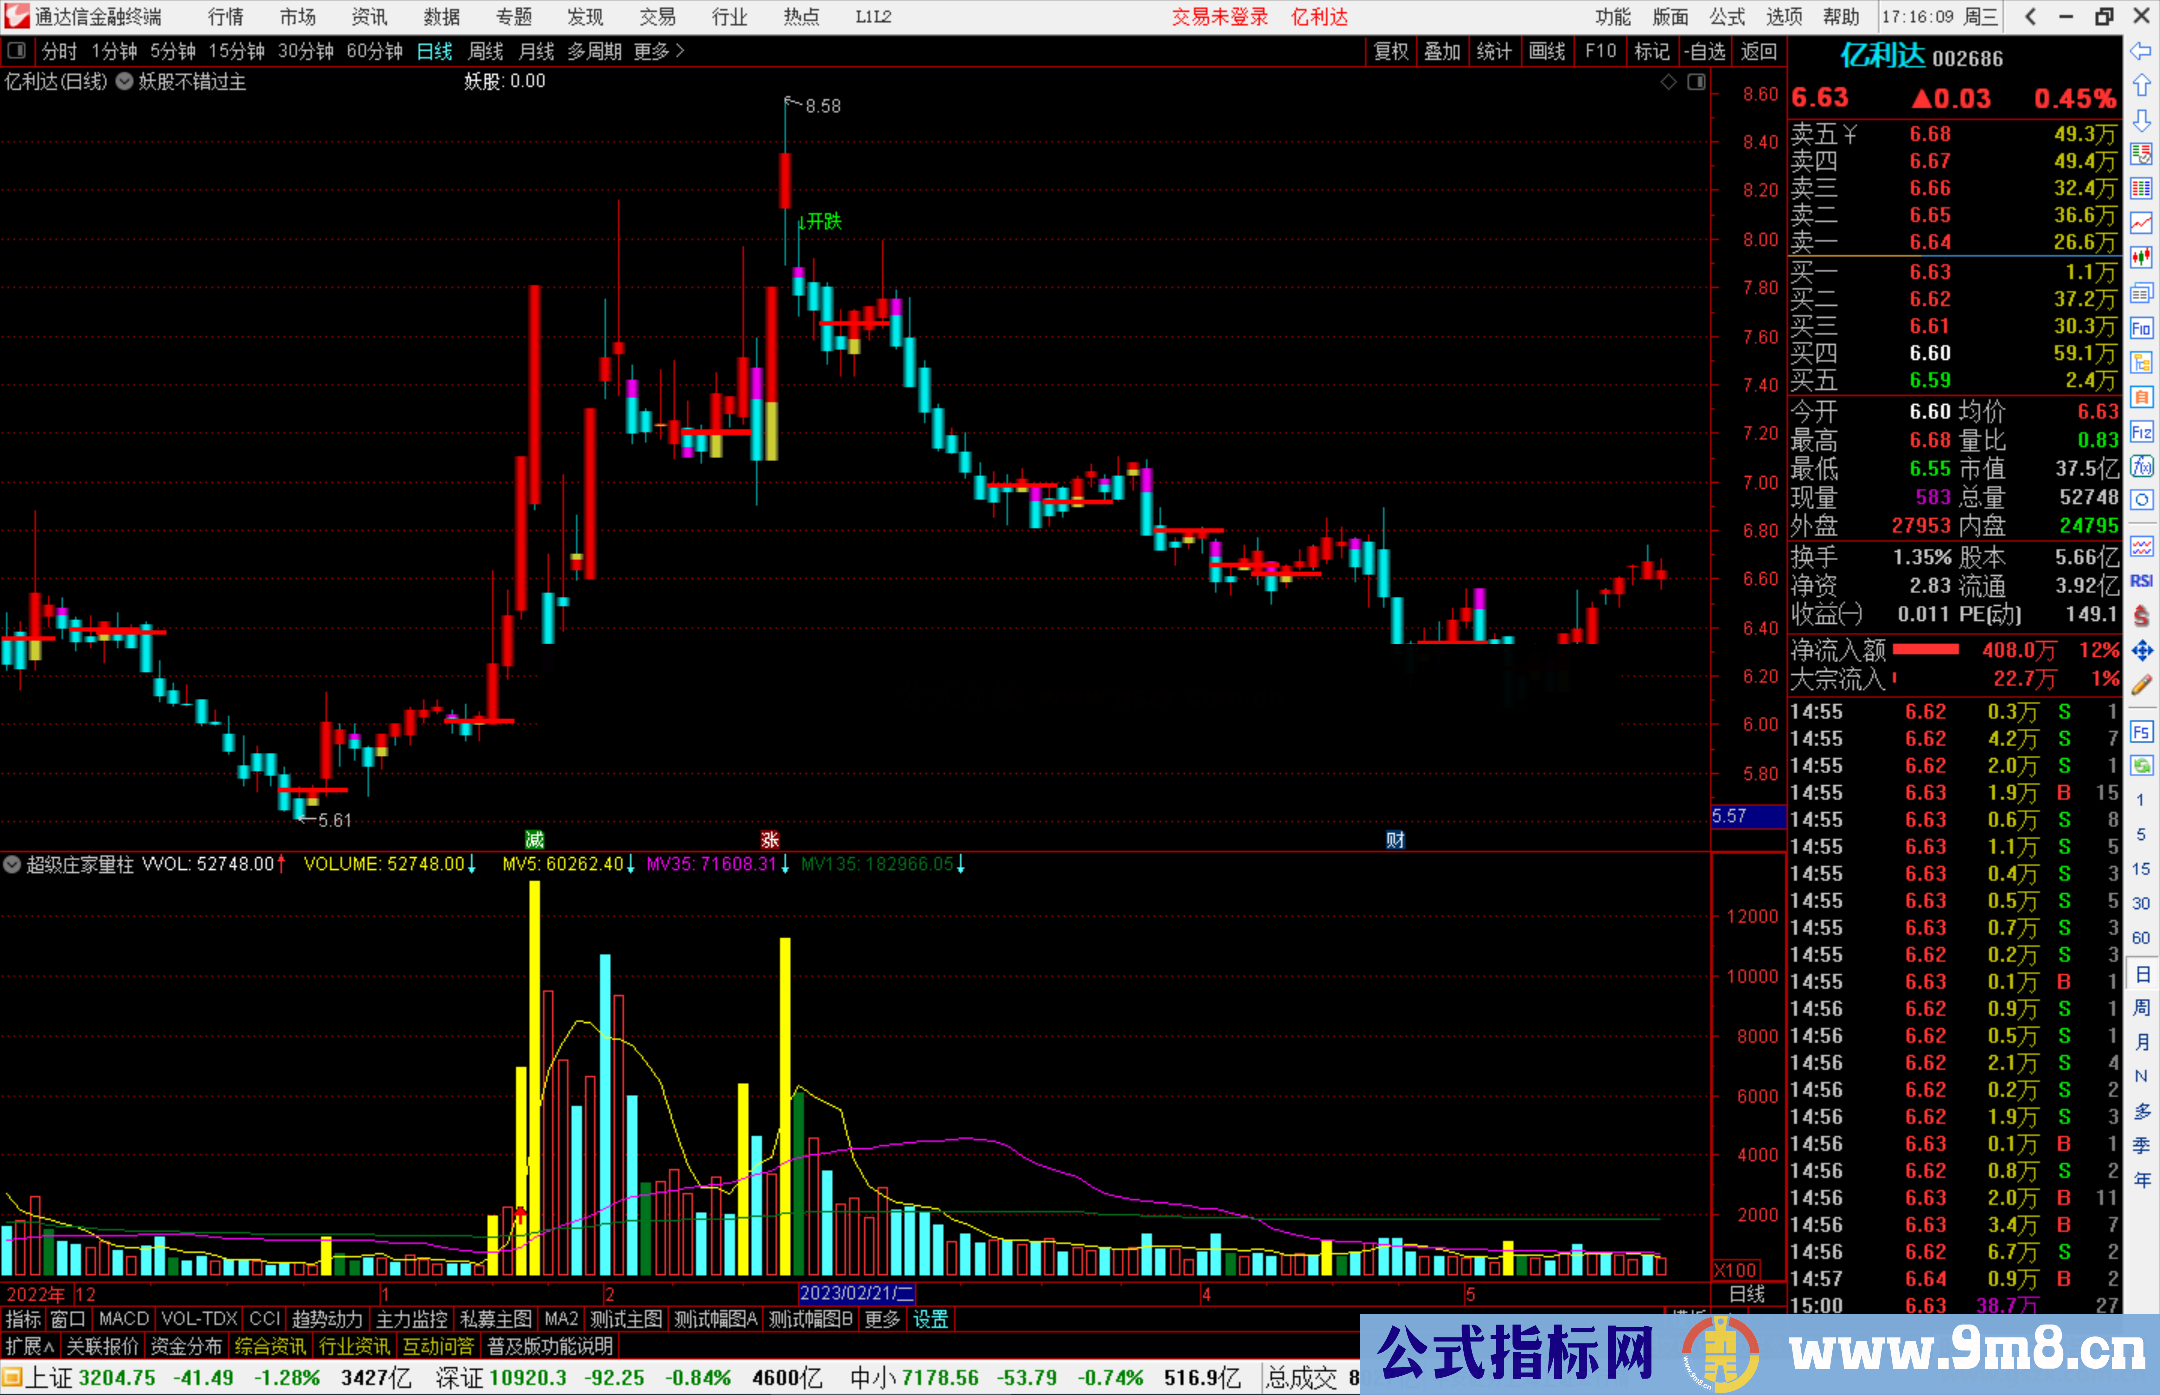The height and width of the screenshot is (1395, 2160).
Task: Click the 复权 button
Action: [x=1390, y=51]
